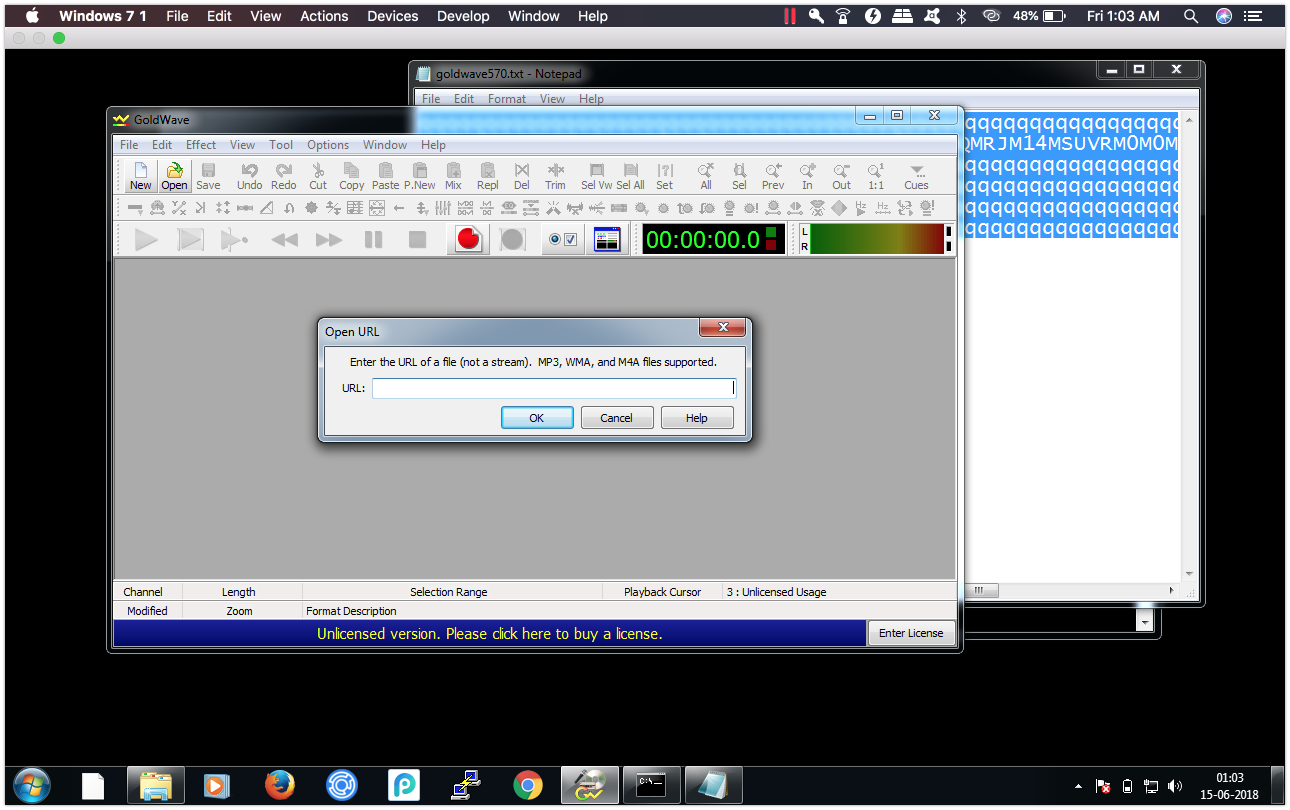1290x810 pixels.
Task: Click the Pause playback button
Action: tap(373, 240)
